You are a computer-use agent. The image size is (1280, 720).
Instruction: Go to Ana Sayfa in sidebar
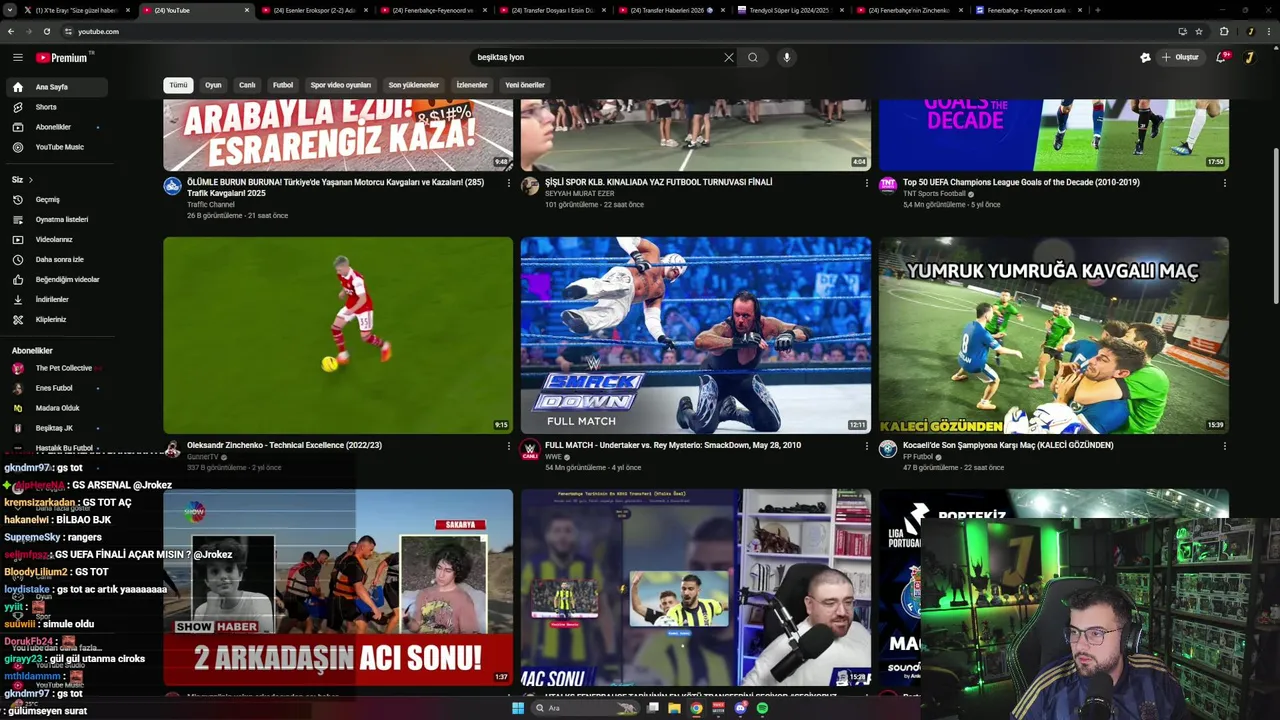pyautogui.click(x=57, y=87)
